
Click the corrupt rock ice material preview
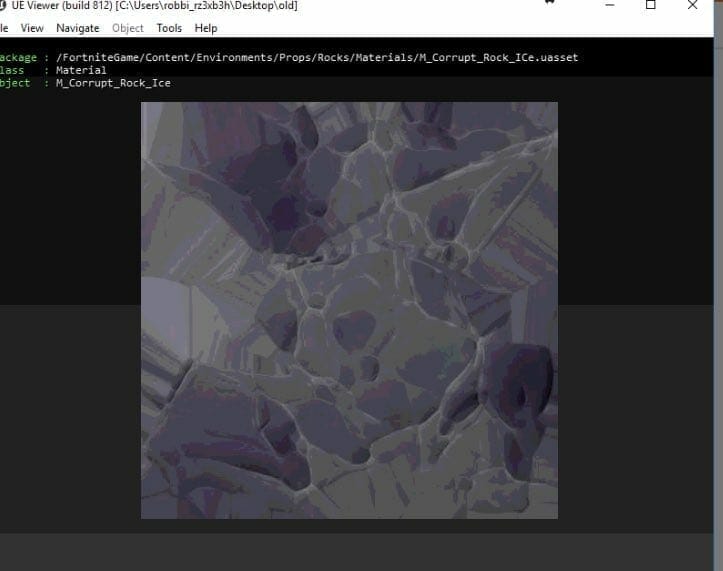click(349, 310)
